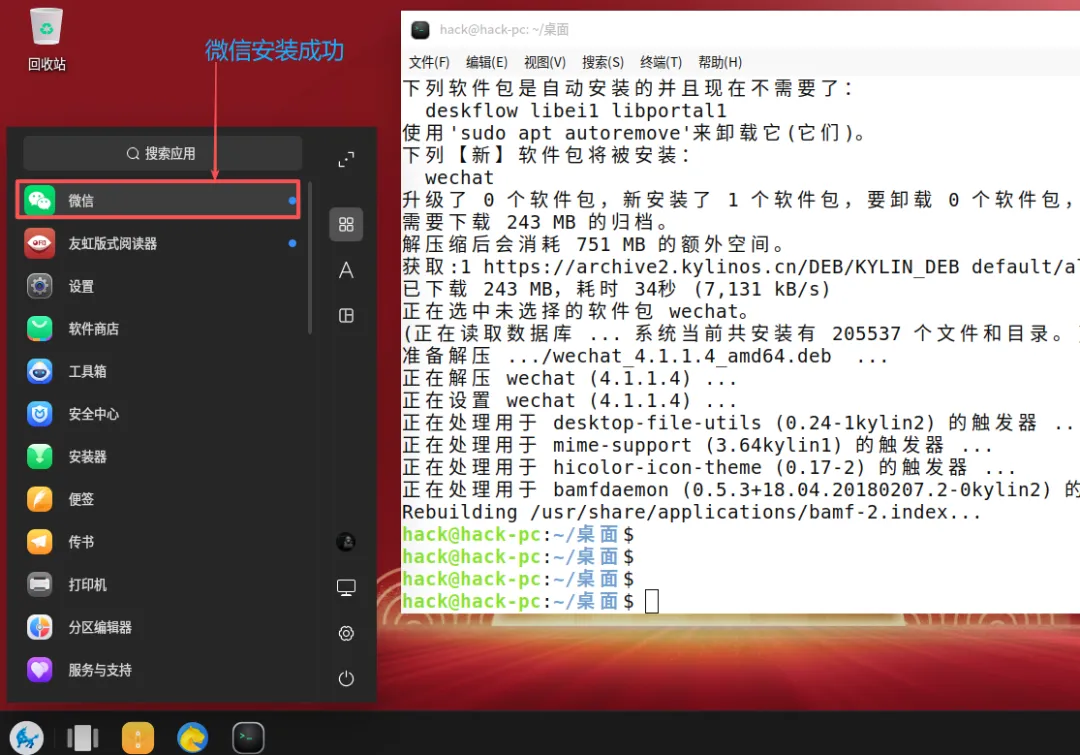The width and height of the screenshot is (1080, 755).
Task: Click the power button in start menu
Action: [x=346, y=679]
